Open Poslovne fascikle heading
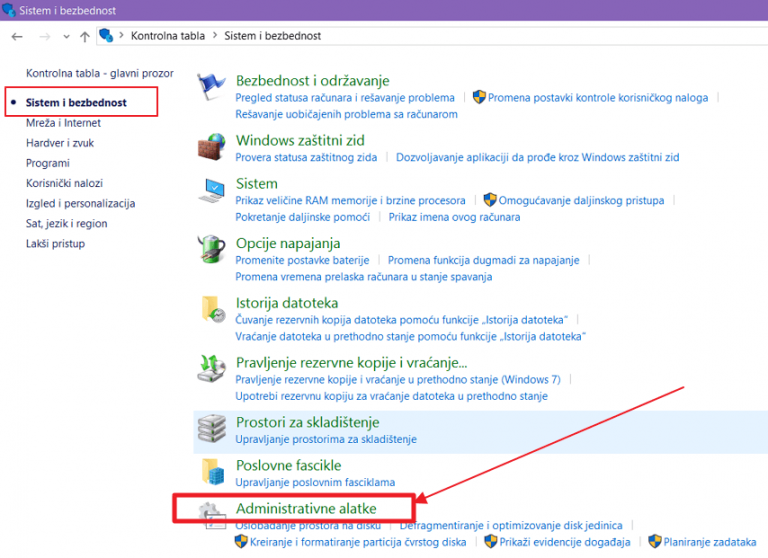Image resolution: width=768 pixels, height=558 pixels. click(x=288, y=465)
